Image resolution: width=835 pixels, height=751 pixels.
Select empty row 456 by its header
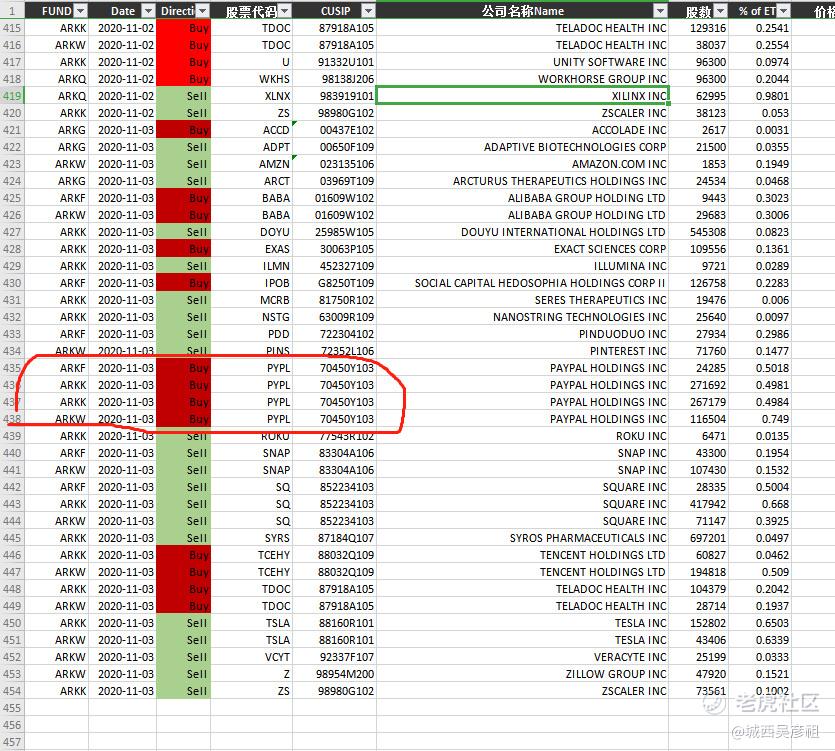point(12,725)
